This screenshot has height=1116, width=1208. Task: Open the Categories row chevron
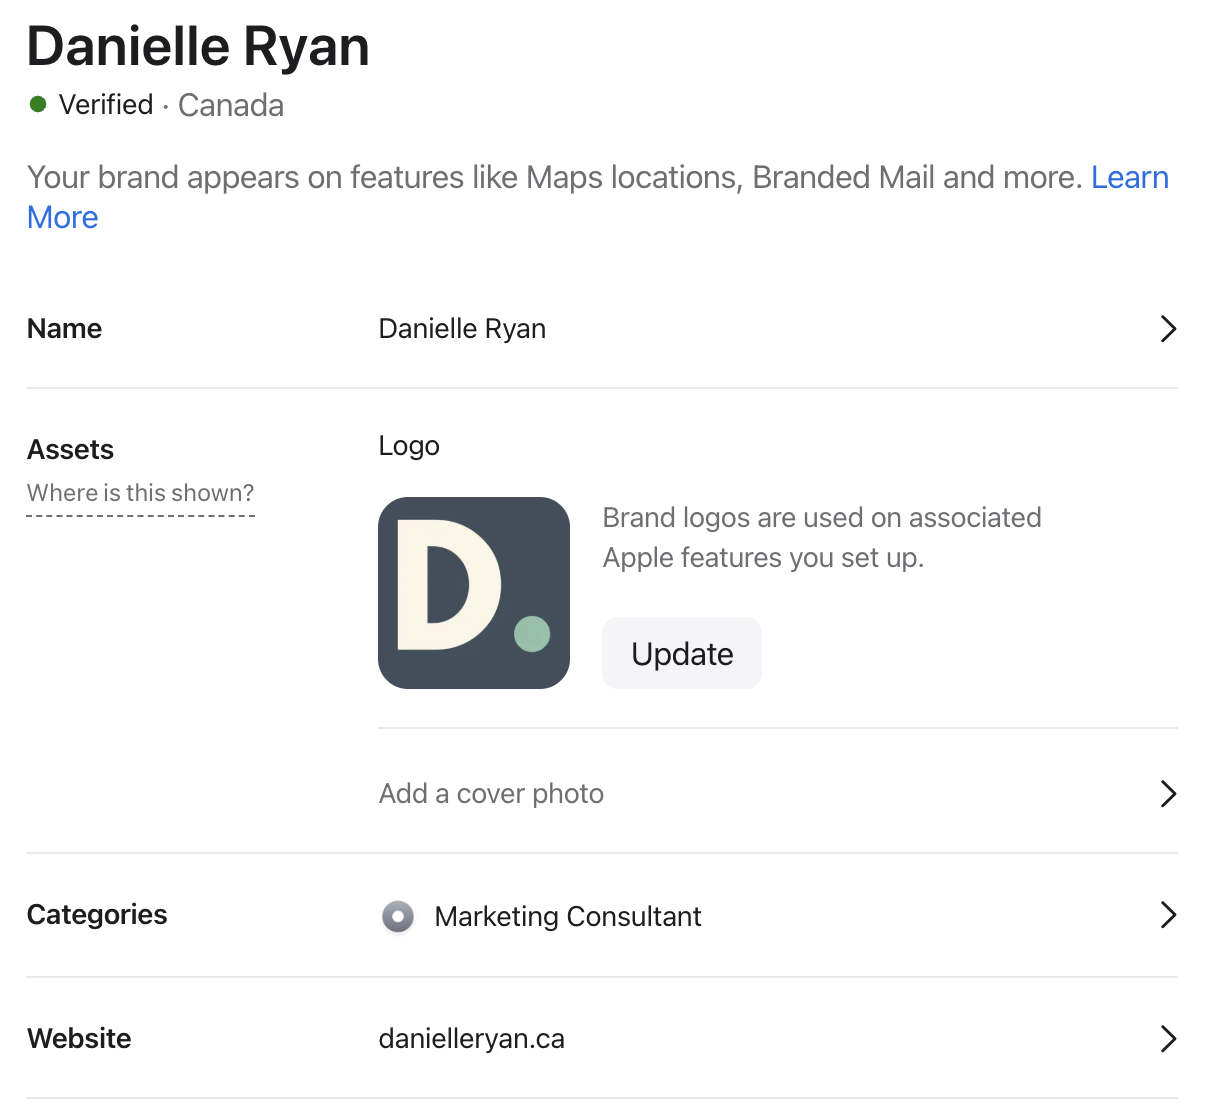(1167, 915)
